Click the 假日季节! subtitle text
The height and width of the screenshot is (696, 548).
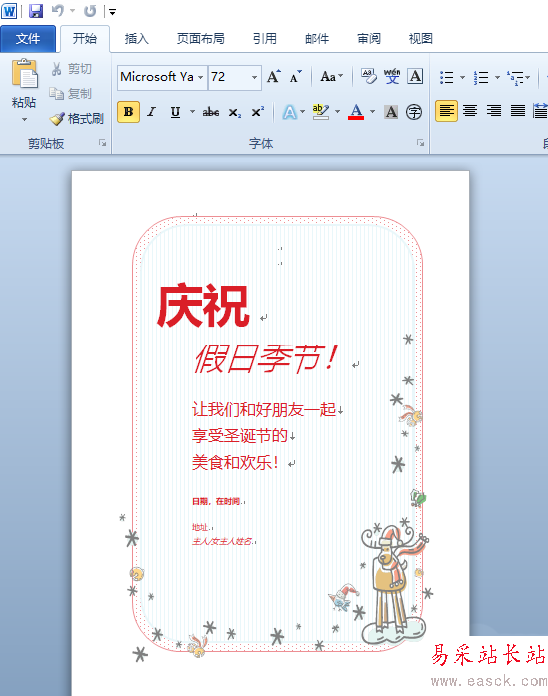coord(266,359)
